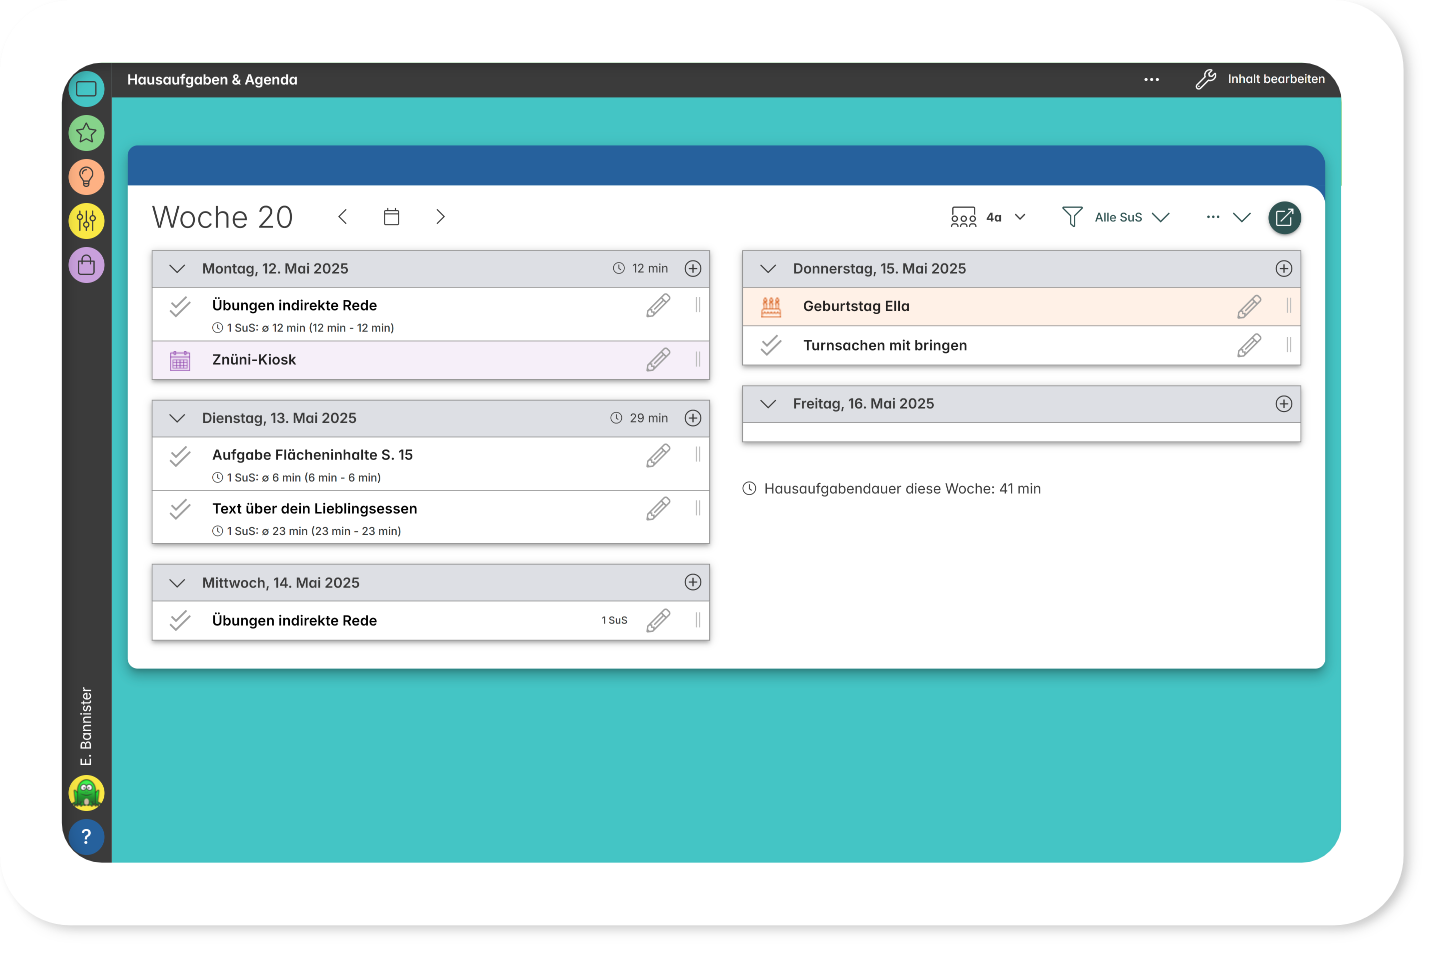The width and height of the screenshot is (1450, 980).
Task: Go to the next week
Action: [x=440, y=217]
